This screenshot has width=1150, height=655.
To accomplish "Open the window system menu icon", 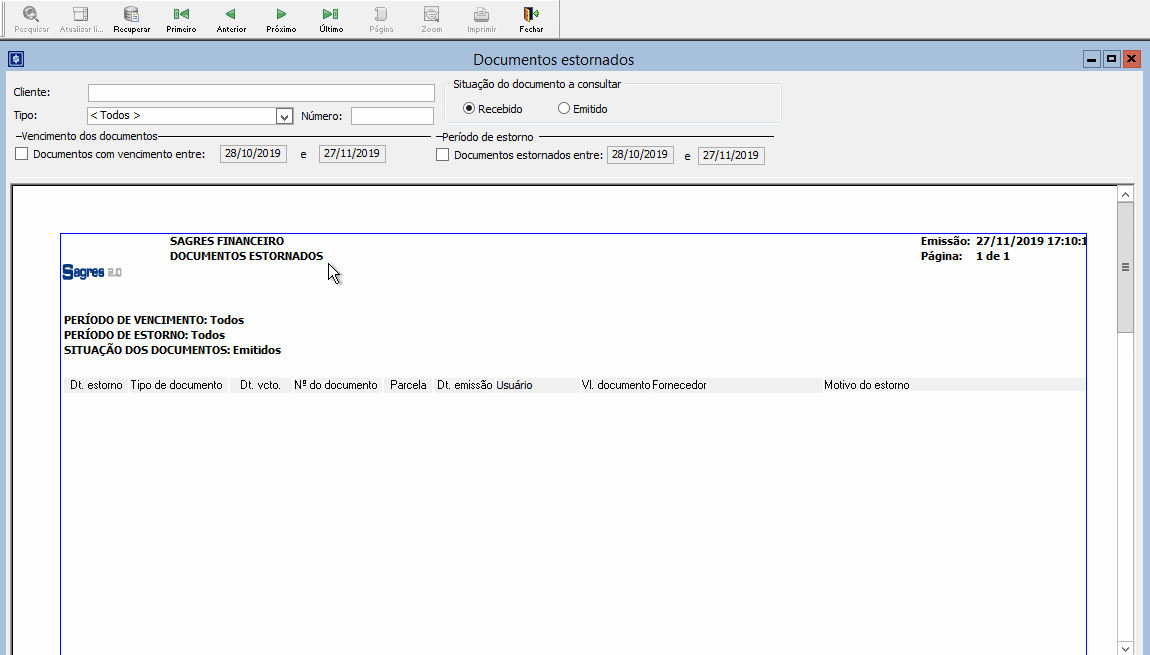I will 15,60.
